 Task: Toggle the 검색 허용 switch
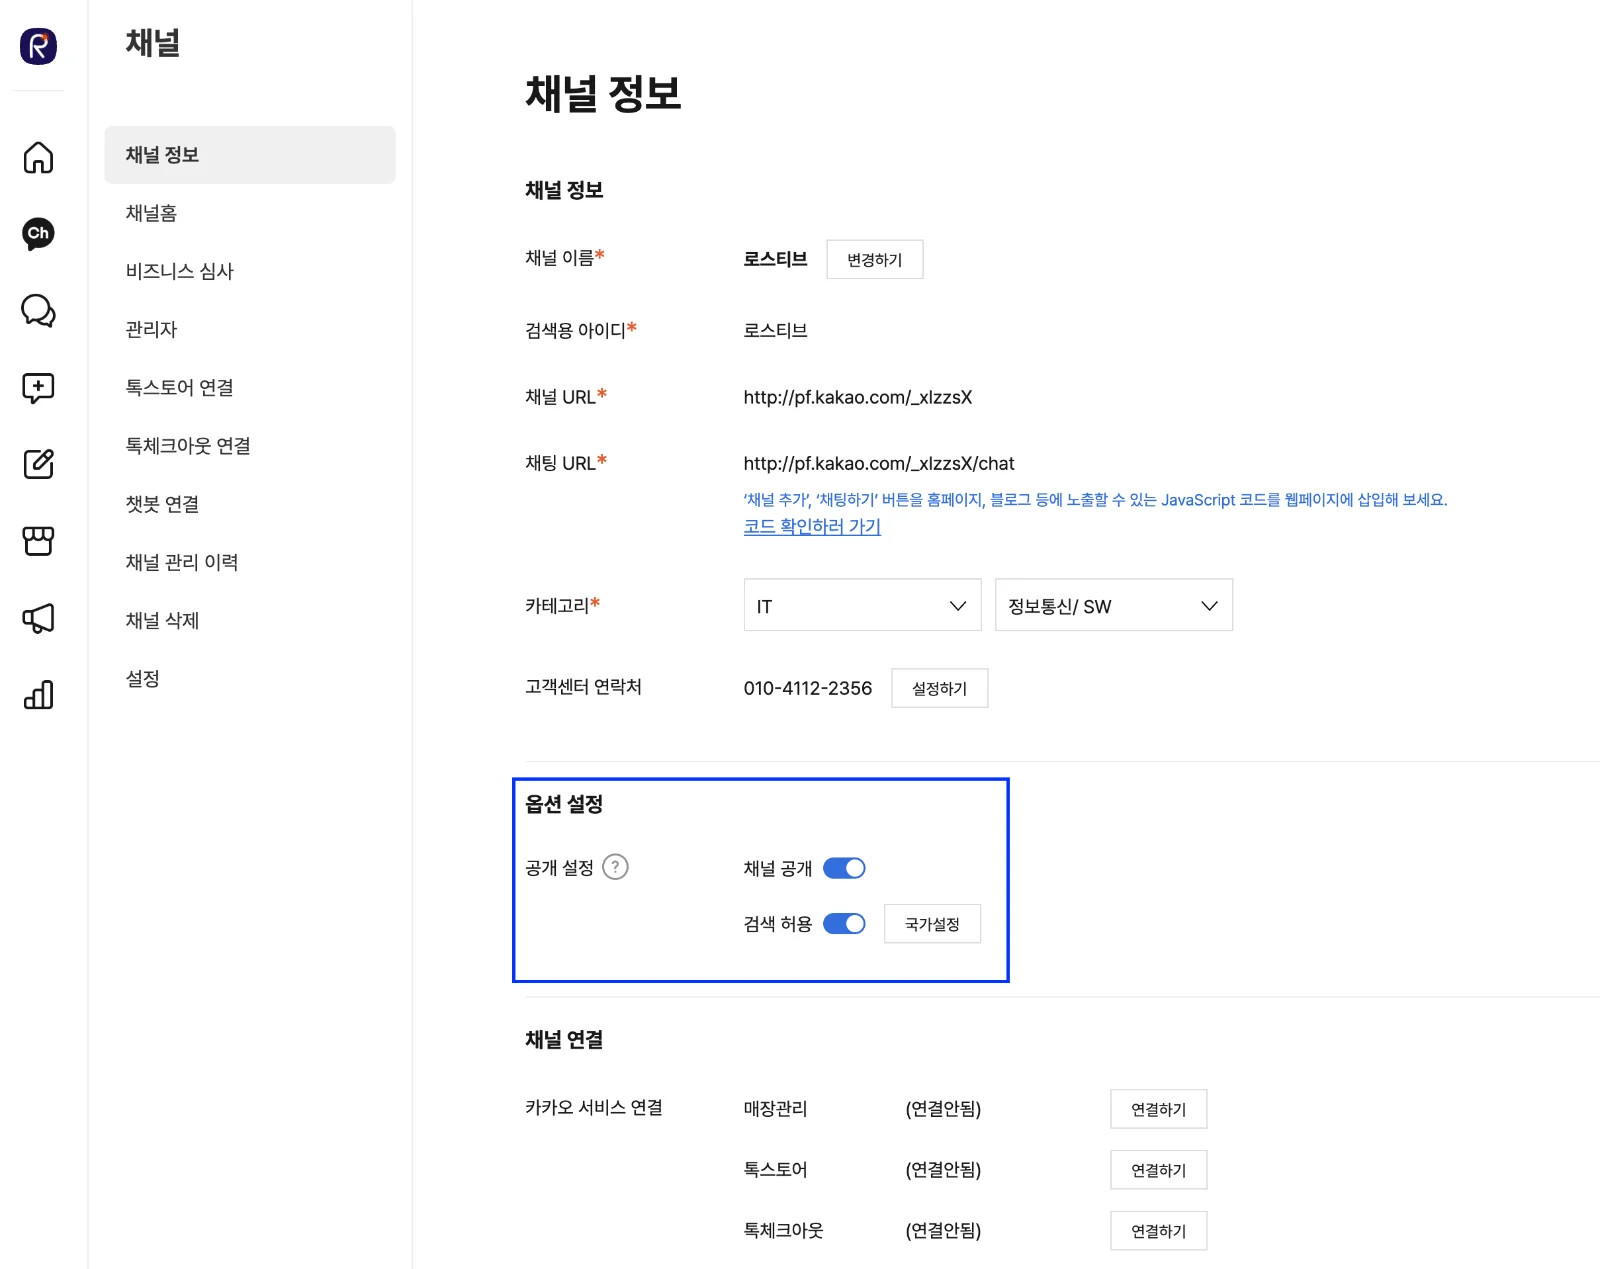pos(844,924)
